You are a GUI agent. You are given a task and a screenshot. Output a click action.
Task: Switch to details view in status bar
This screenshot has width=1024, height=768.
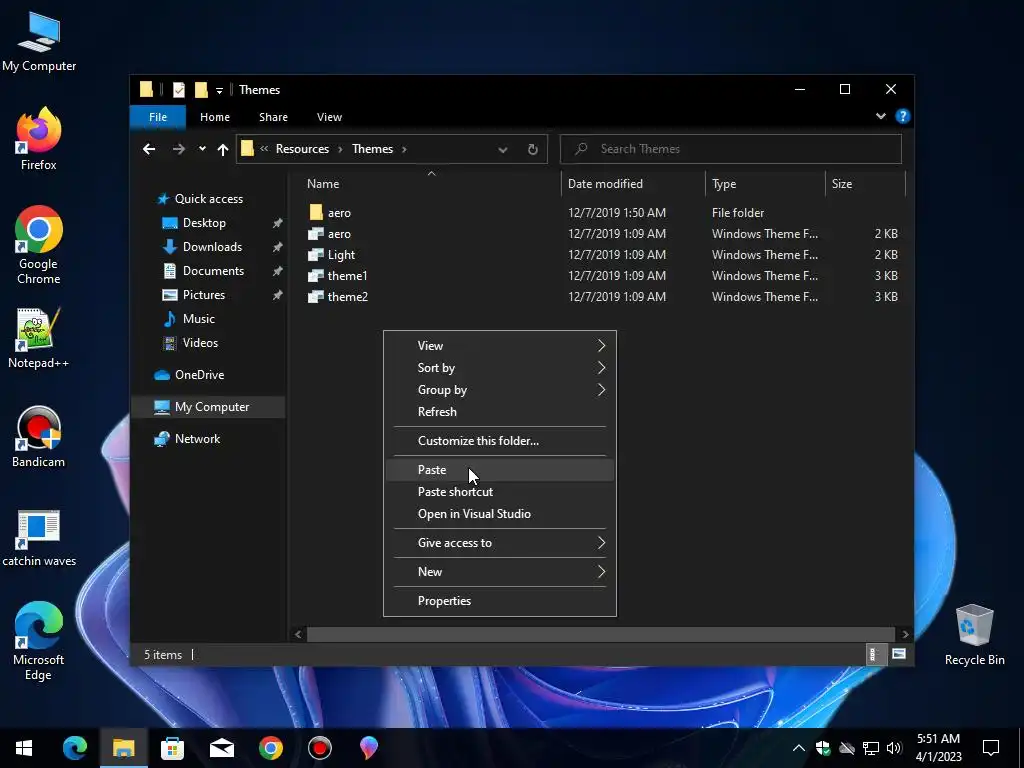pyautogui.click(x=874, y=654)
